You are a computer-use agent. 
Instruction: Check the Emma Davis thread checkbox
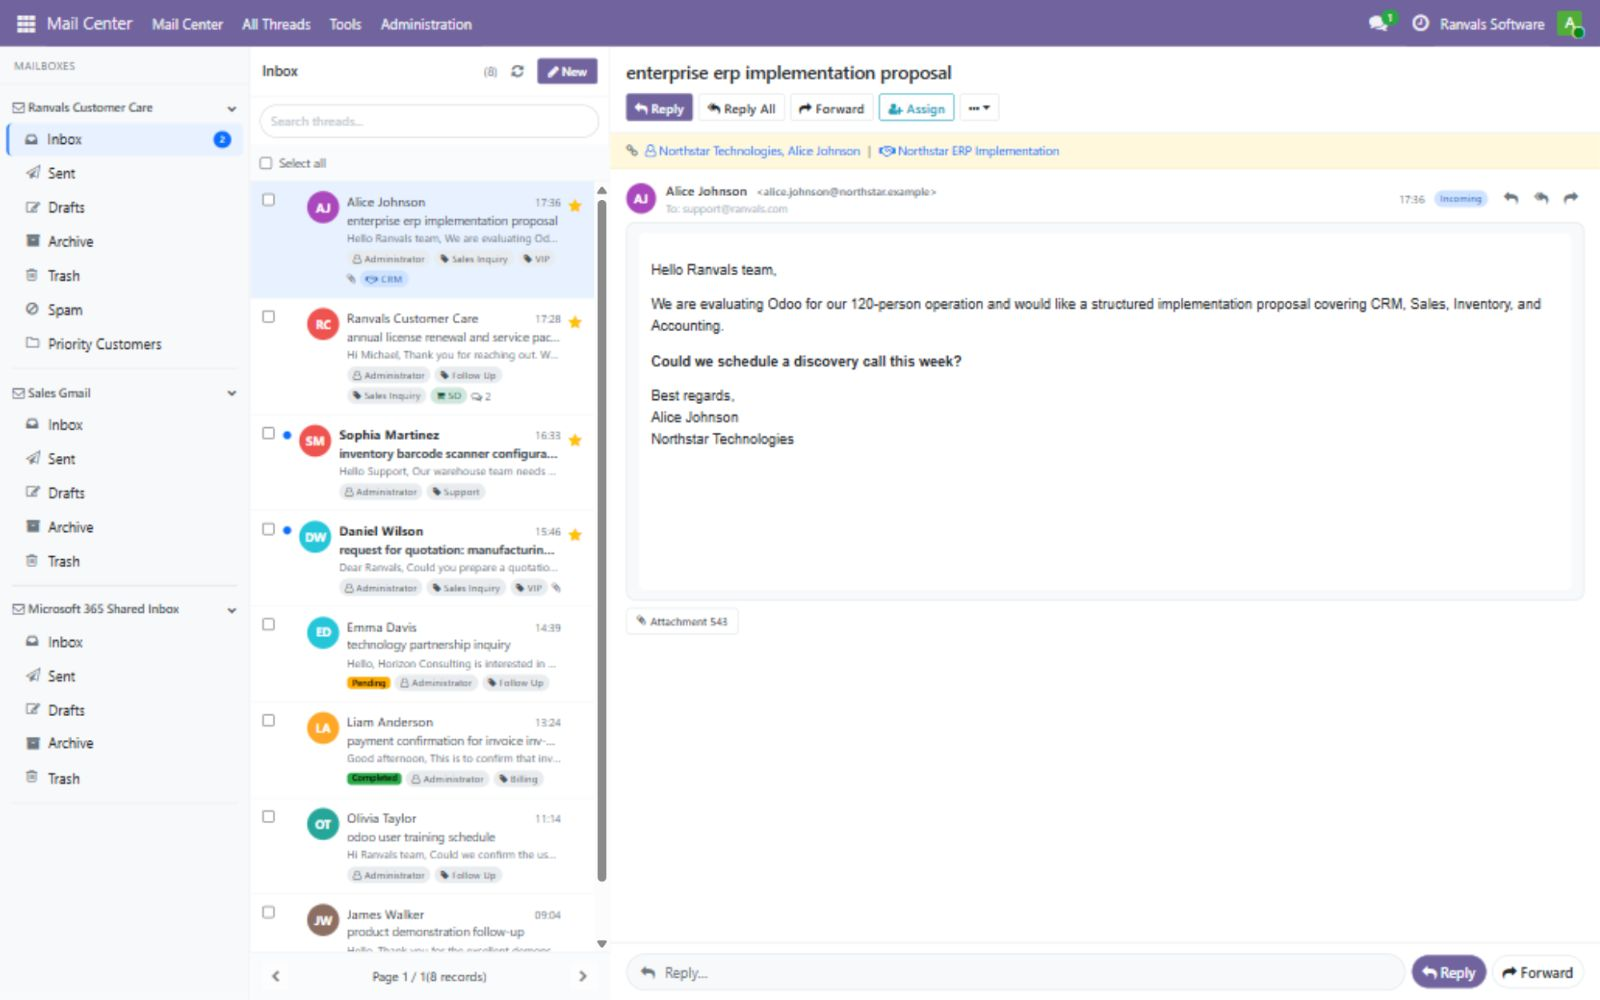[268, 624]
